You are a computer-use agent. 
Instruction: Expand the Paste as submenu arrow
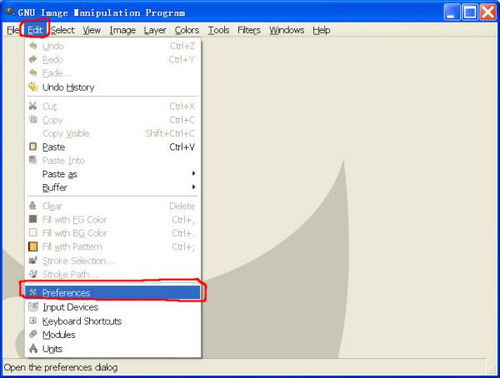[x=193, y=173]
